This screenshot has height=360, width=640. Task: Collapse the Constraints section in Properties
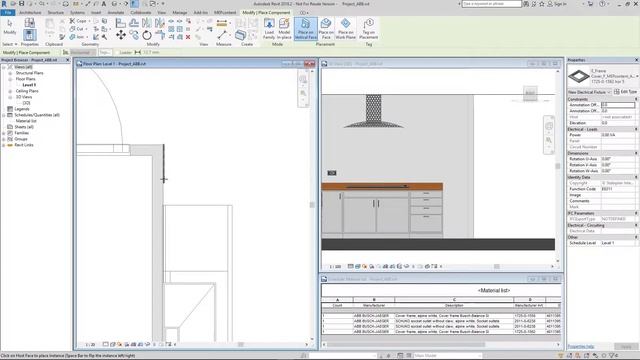(x=636, y=99)
